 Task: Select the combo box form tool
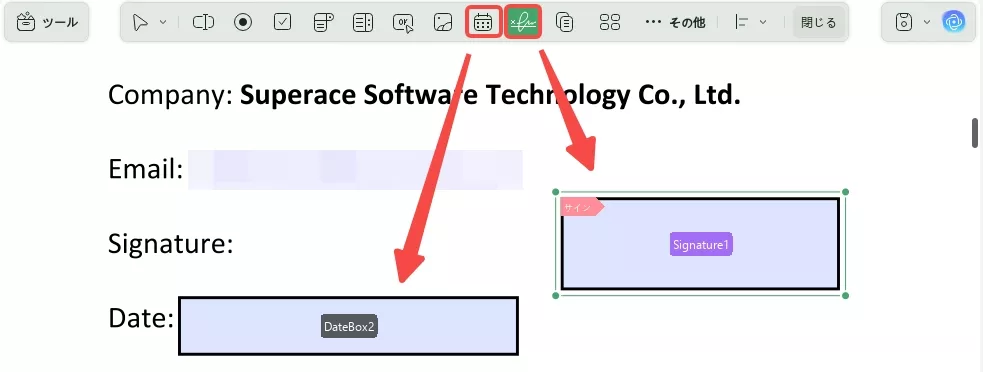click(323, 23)
